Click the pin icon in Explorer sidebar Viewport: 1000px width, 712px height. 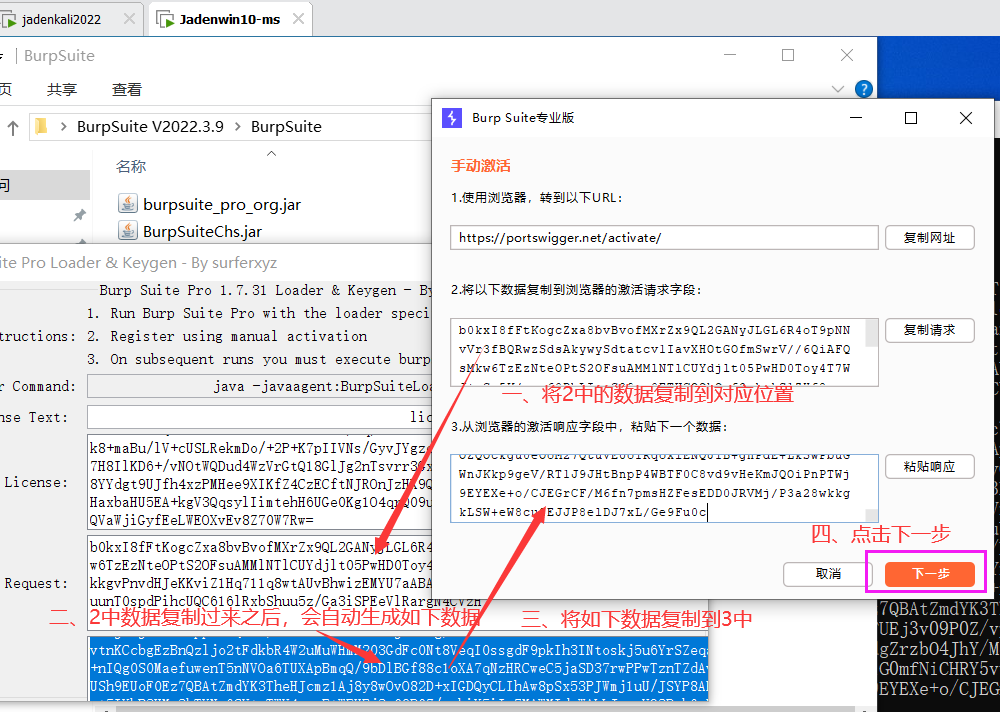tap(80, 215)
